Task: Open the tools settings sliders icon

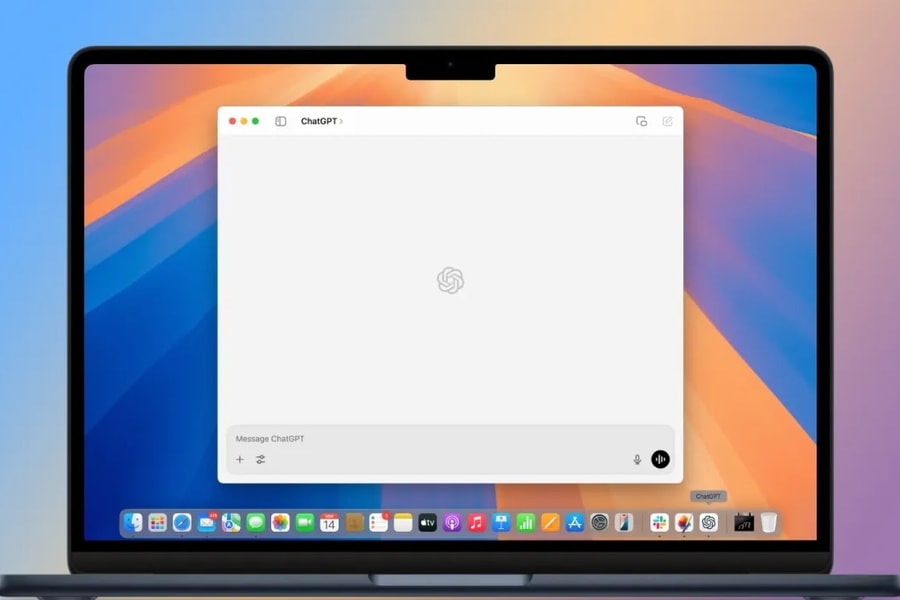Action: [x=261, y=460]
